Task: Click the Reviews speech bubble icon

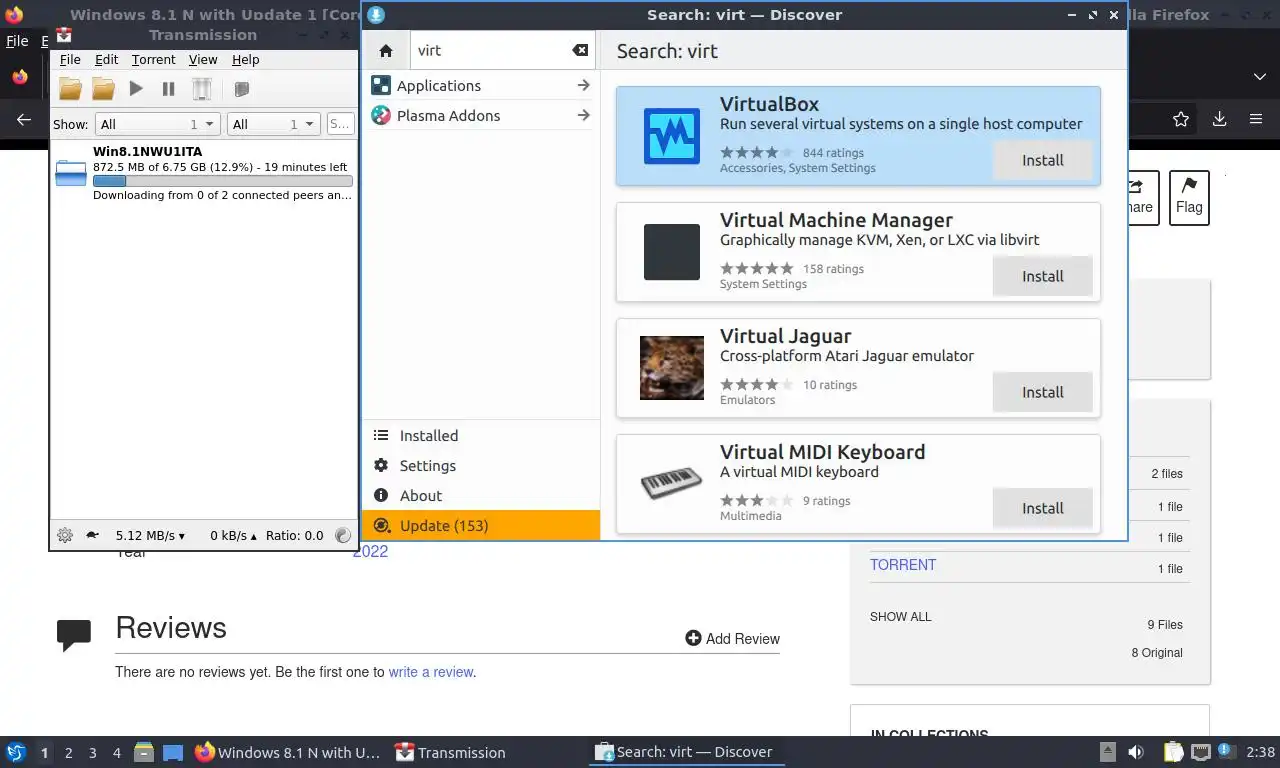Action: click(74, 635)
